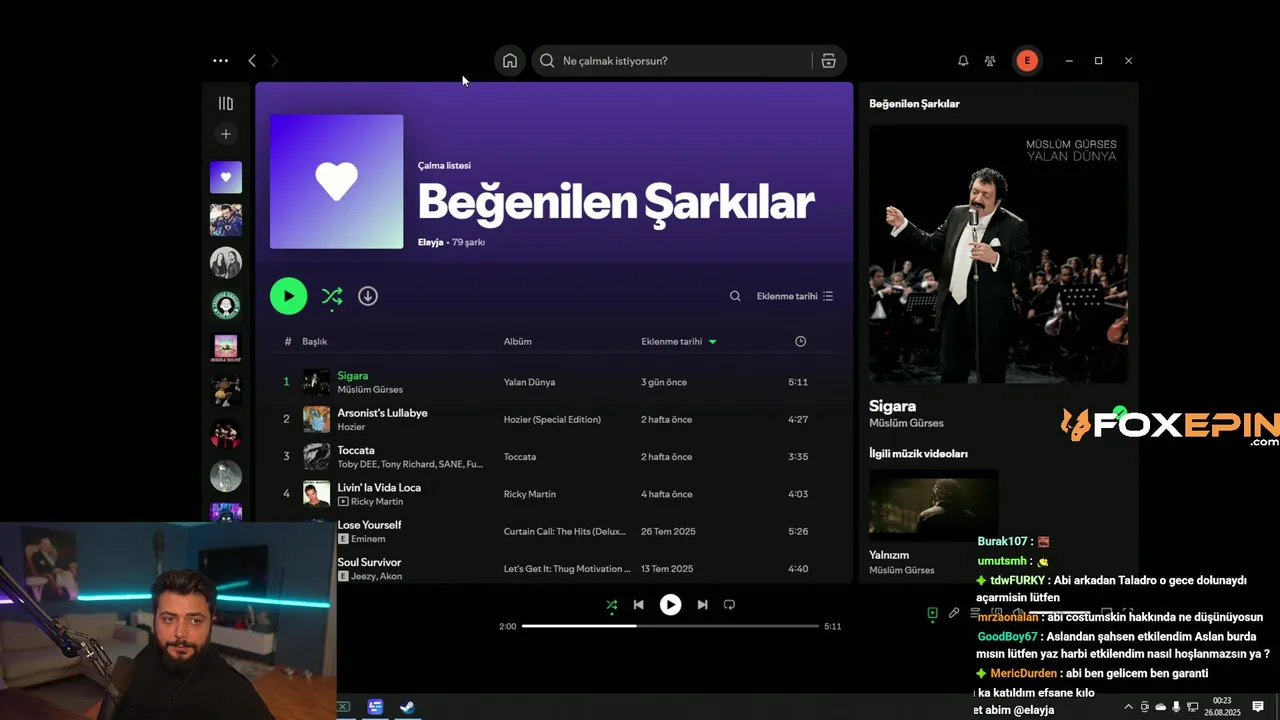Skip to previous track in the player
The image size is (1280, 720).
tap(638, 605)
